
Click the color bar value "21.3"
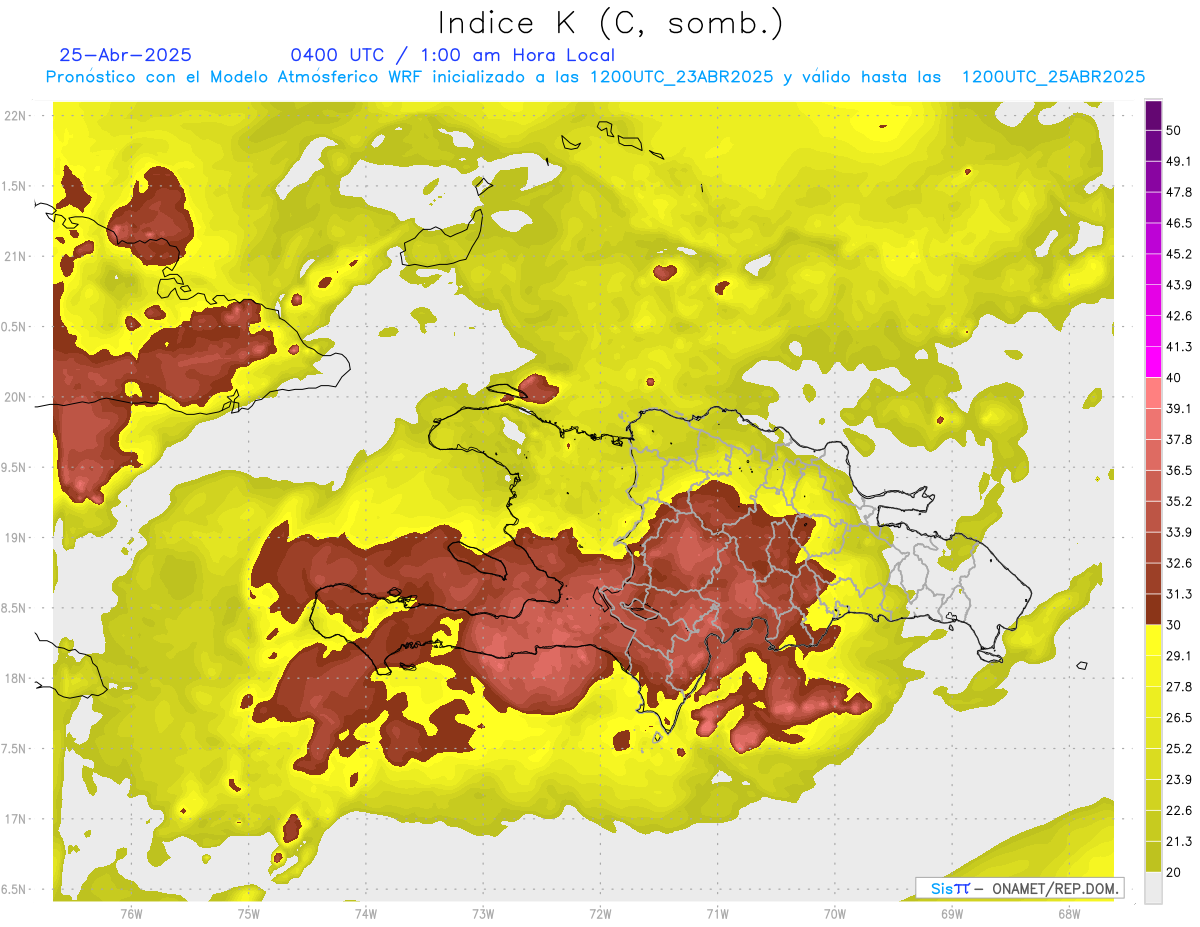1179,842
